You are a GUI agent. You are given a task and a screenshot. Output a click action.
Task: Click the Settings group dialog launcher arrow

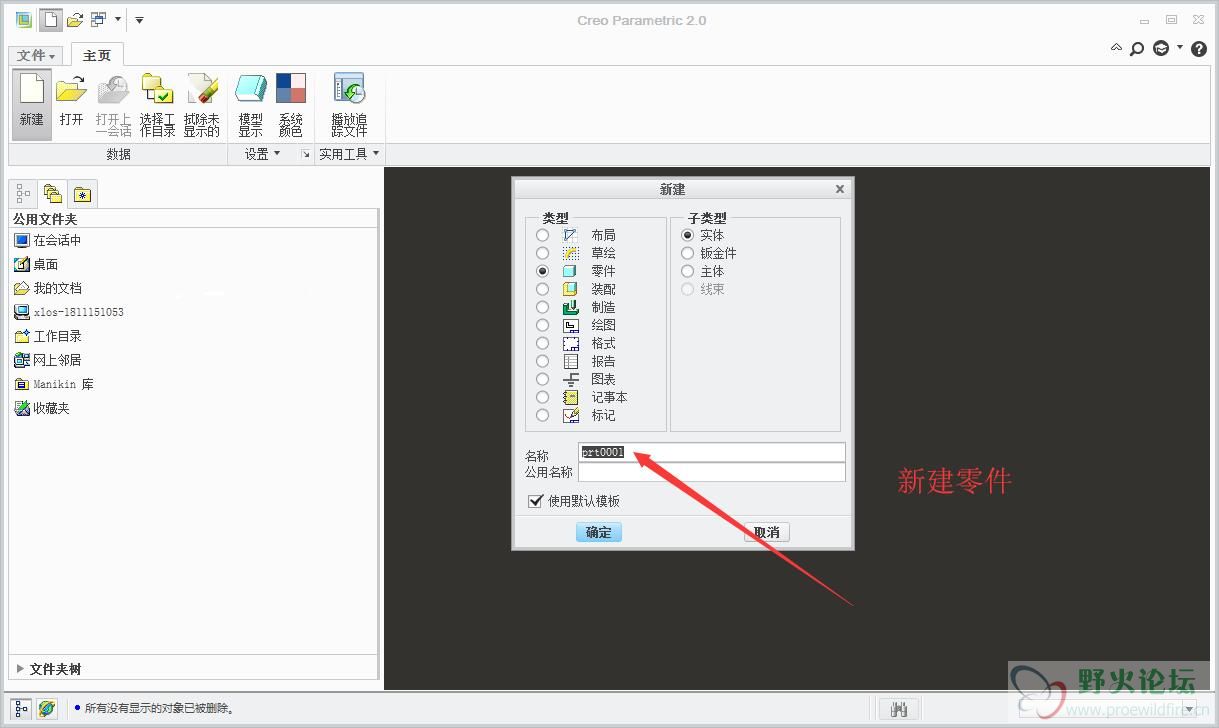pos(305,154)
